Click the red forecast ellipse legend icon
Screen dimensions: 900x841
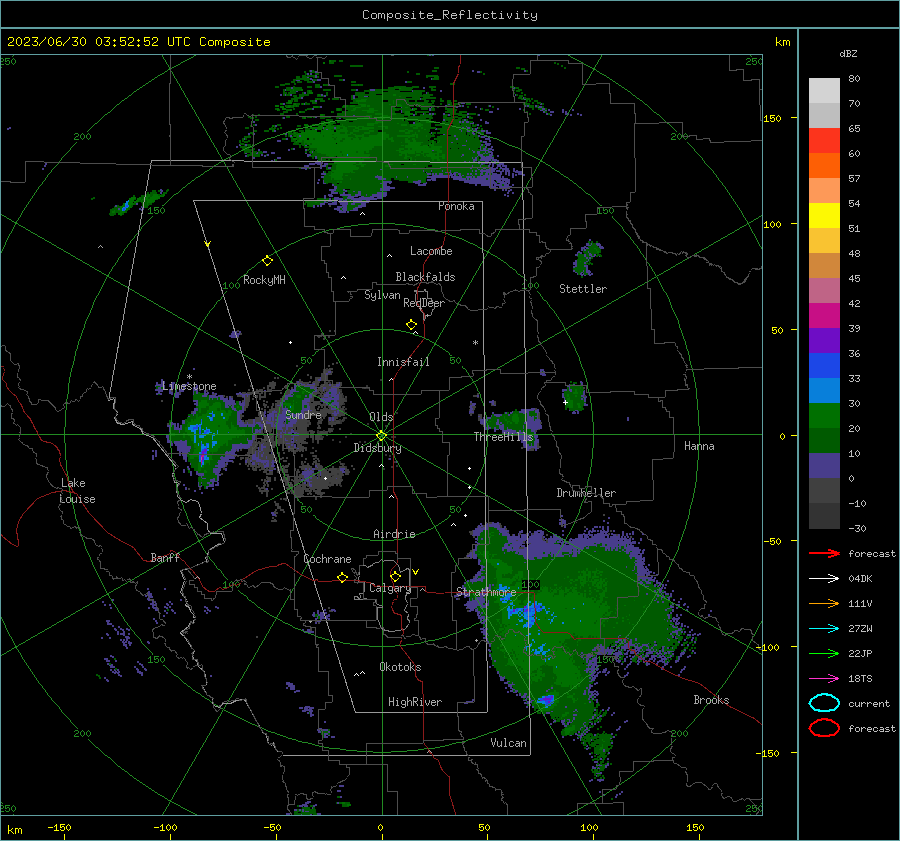coord(824,728)
